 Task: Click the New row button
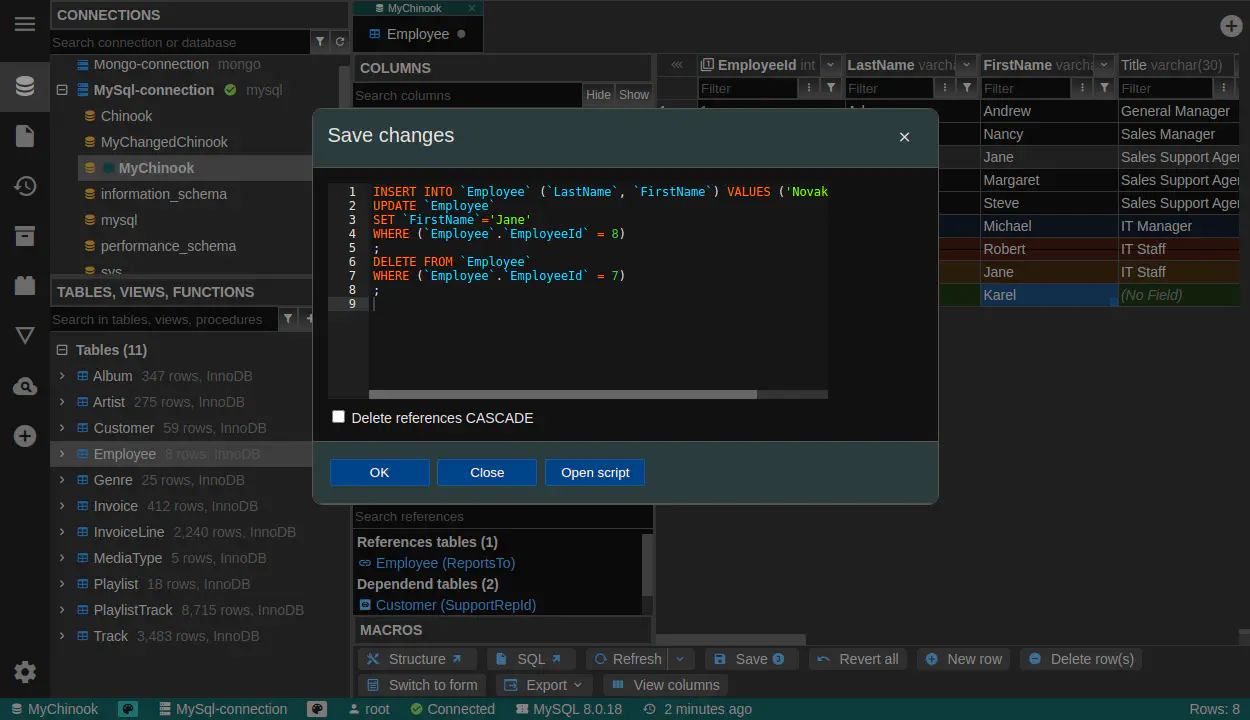point(964,659)
